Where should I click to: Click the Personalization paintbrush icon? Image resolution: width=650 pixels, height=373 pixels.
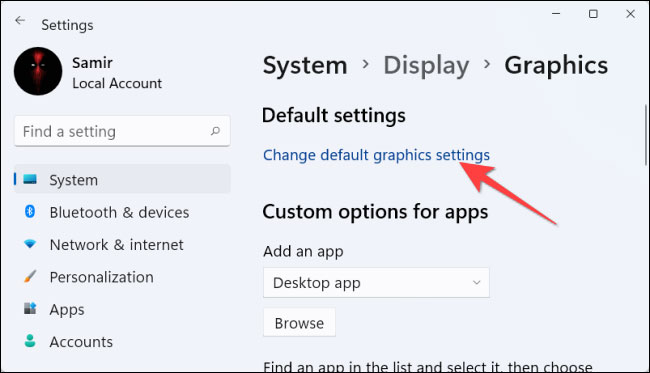[x=30, y=276]
